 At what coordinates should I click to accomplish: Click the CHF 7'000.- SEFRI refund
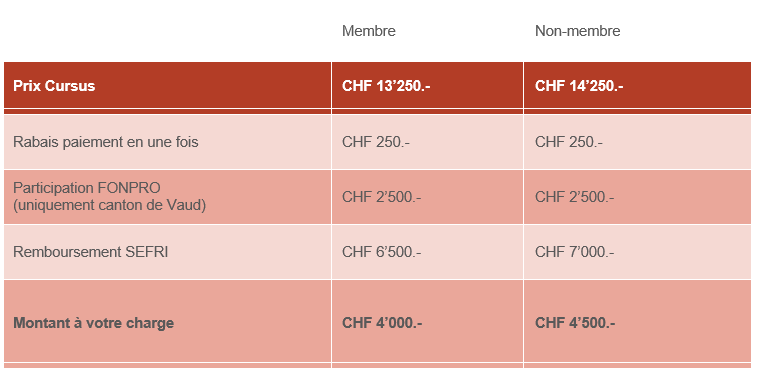click(x=575, y=252)
